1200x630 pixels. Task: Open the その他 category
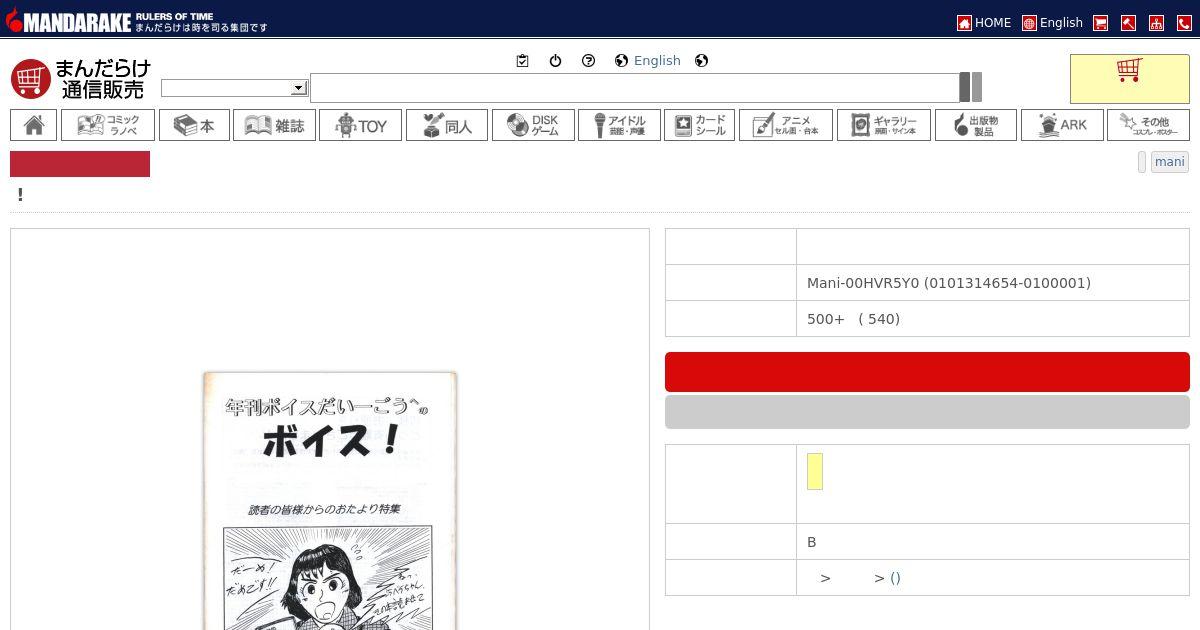[1148, 125]
